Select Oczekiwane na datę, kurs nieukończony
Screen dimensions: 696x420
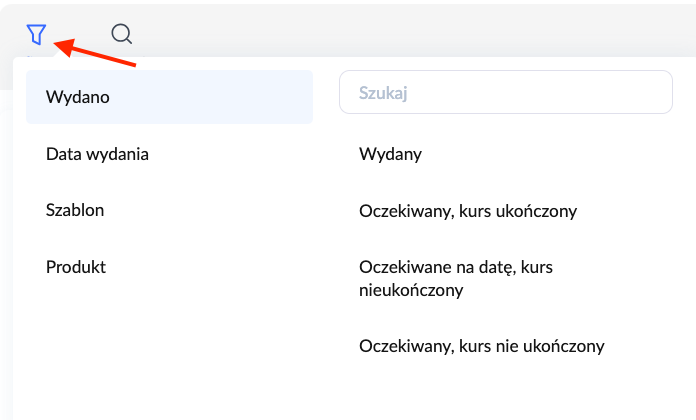click(x=455, y=278)
